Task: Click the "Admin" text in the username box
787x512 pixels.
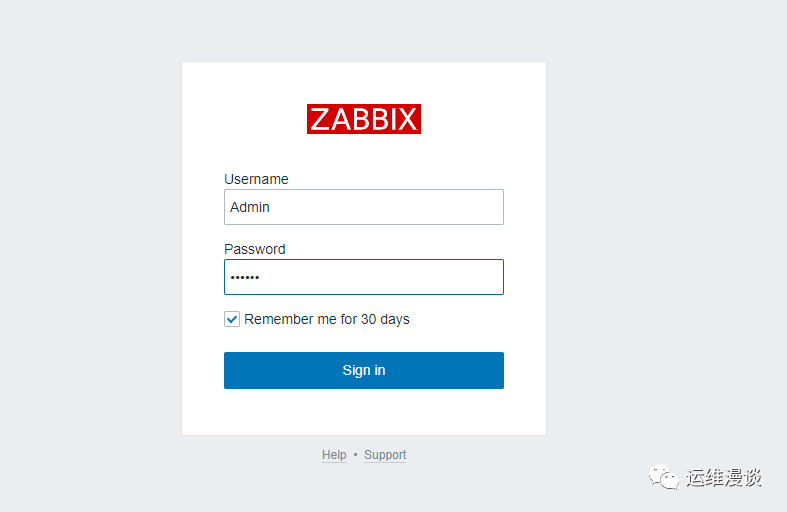Action: [250, 207]
